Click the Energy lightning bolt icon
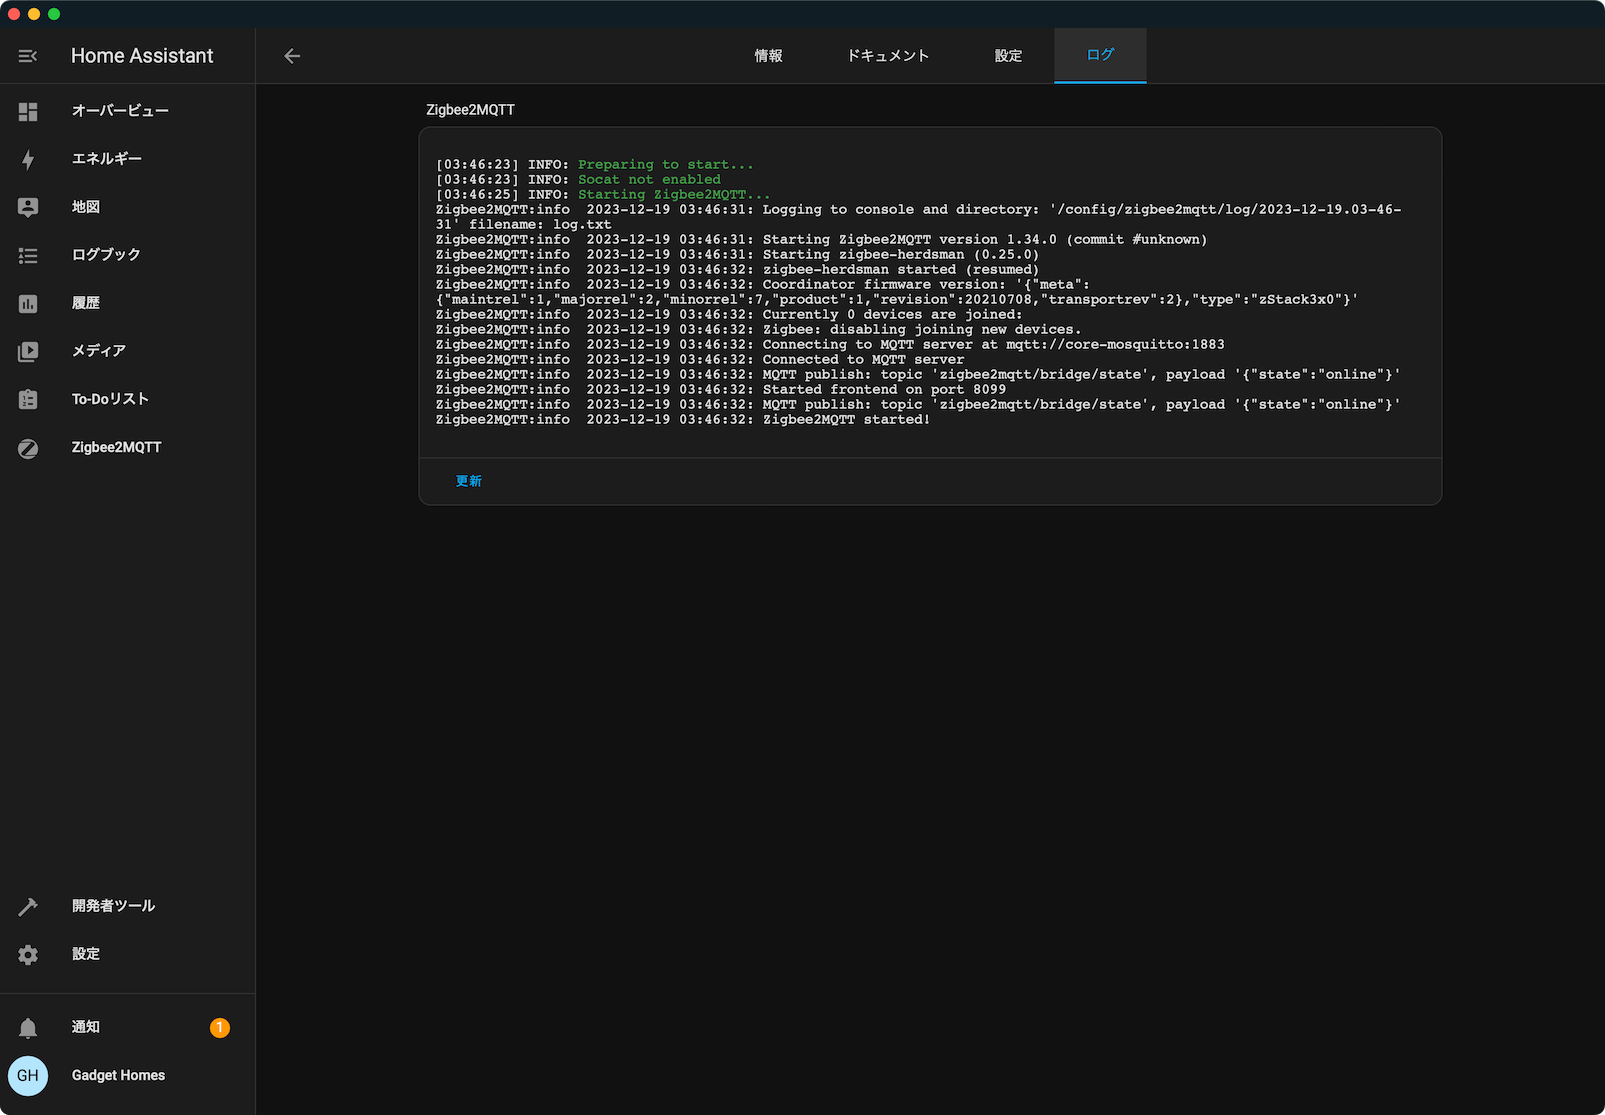Screen dimensions: 1605x1115 [x=28, y=160]
